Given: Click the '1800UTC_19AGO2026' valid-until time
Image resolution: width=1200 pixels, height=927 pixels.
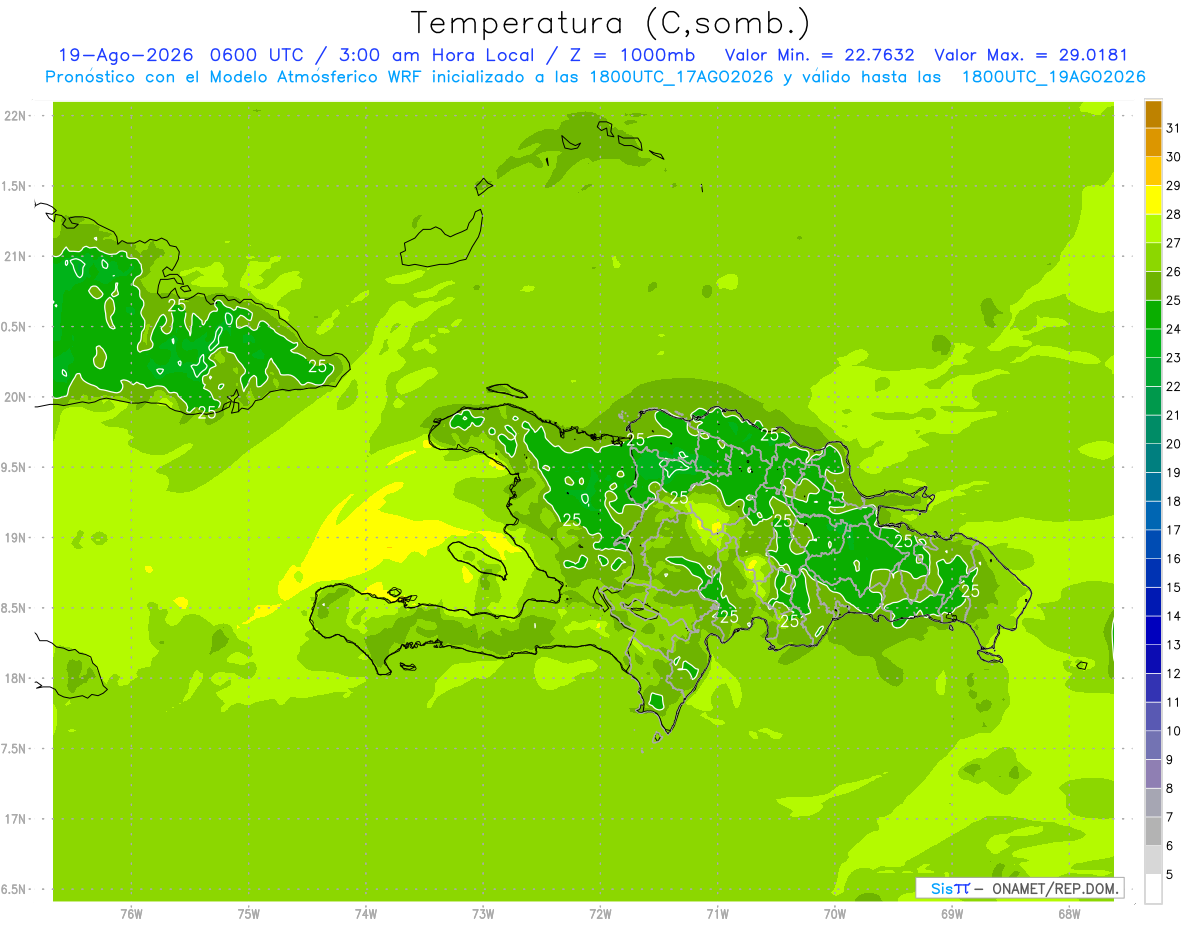Looking at the screenshot, I should coord(1053,77).
